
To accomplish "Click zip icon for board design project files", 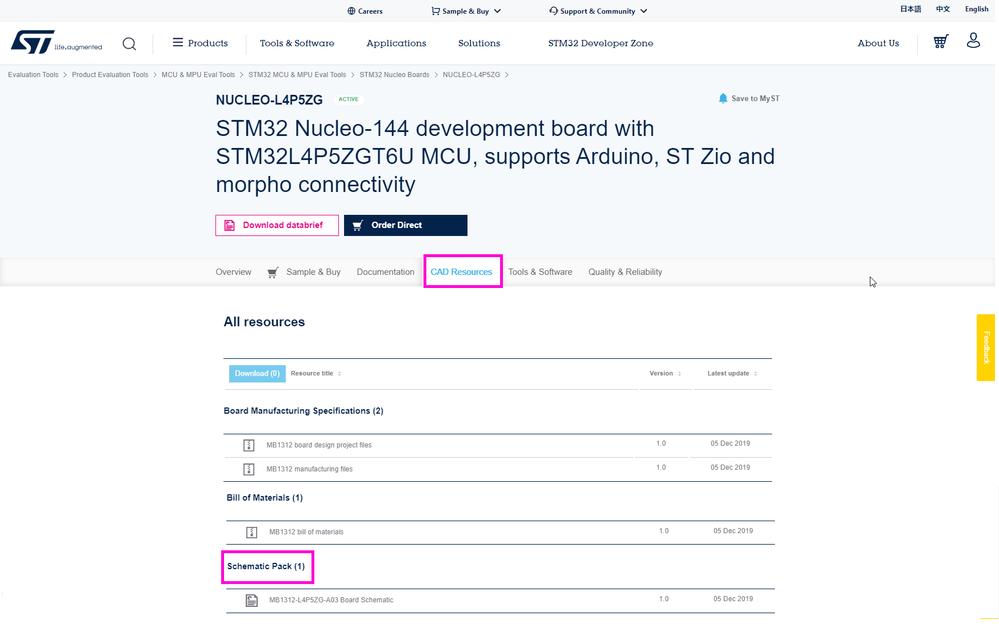I will pyautogui.click(x=249, y=445).
